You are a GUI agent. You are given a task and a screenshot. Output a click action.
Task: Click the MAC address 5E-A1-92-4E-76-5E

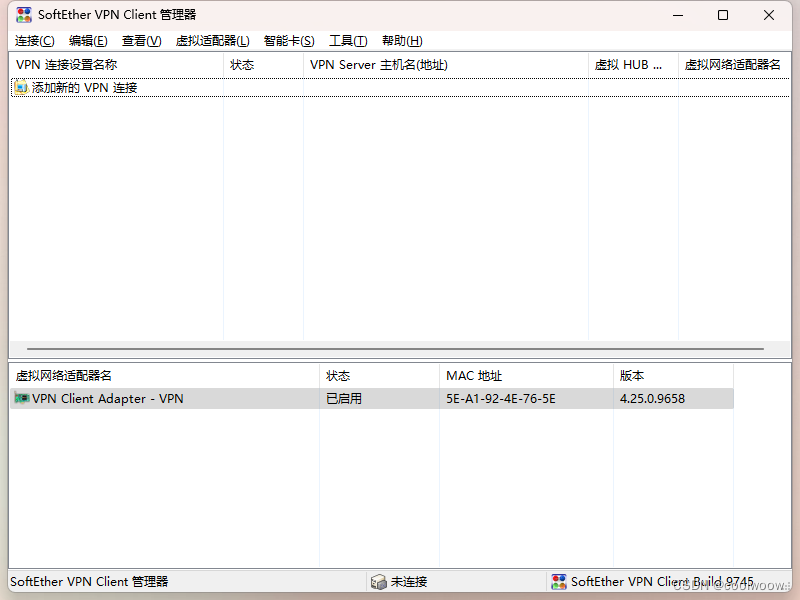point(501,398)
